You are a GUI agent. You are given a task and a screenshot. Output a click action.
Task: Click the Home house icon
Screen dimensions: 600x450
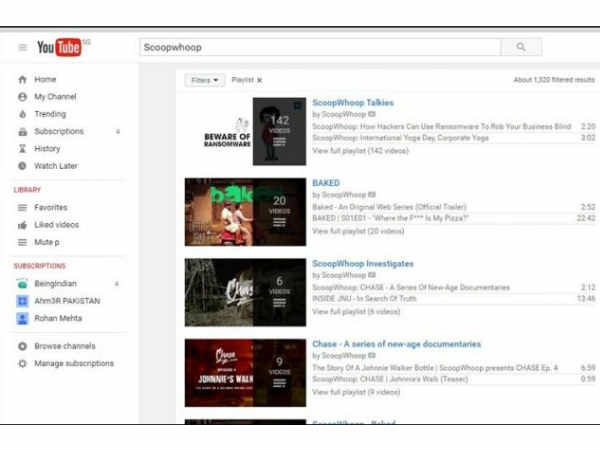(23, 80)
